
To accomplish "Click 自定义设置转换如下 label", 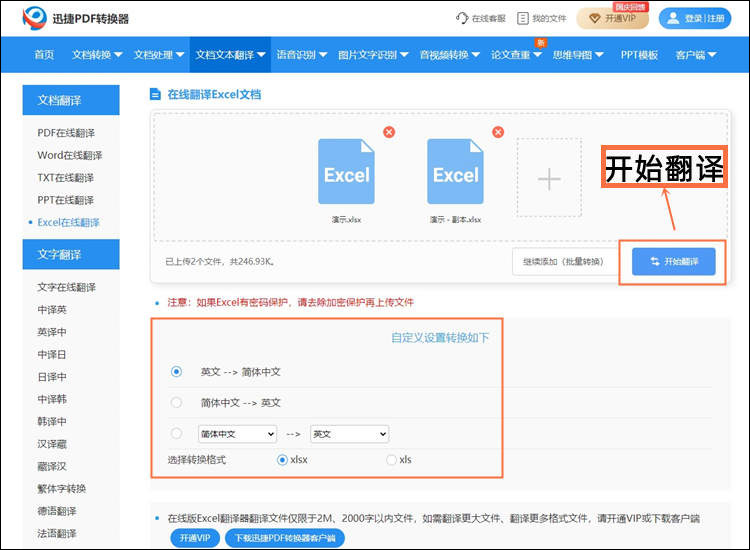I will (440, 338).
